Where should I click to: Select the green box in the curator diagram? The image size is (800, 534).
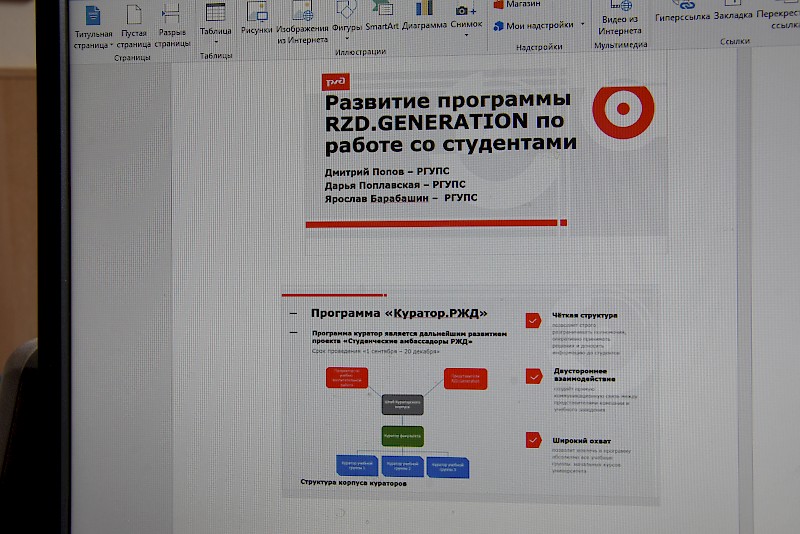pyautogui.click(x=402, y=436)
